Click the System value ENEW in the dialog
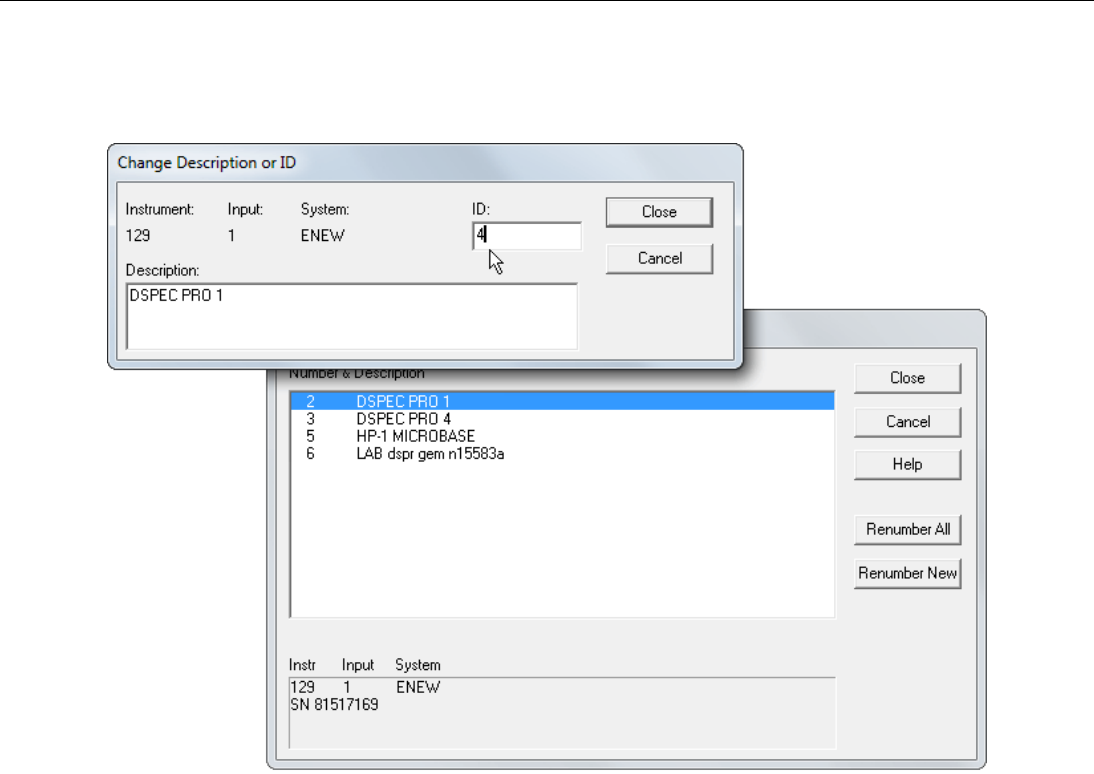This screenshot has height=774, width=1094. point(322,236)
